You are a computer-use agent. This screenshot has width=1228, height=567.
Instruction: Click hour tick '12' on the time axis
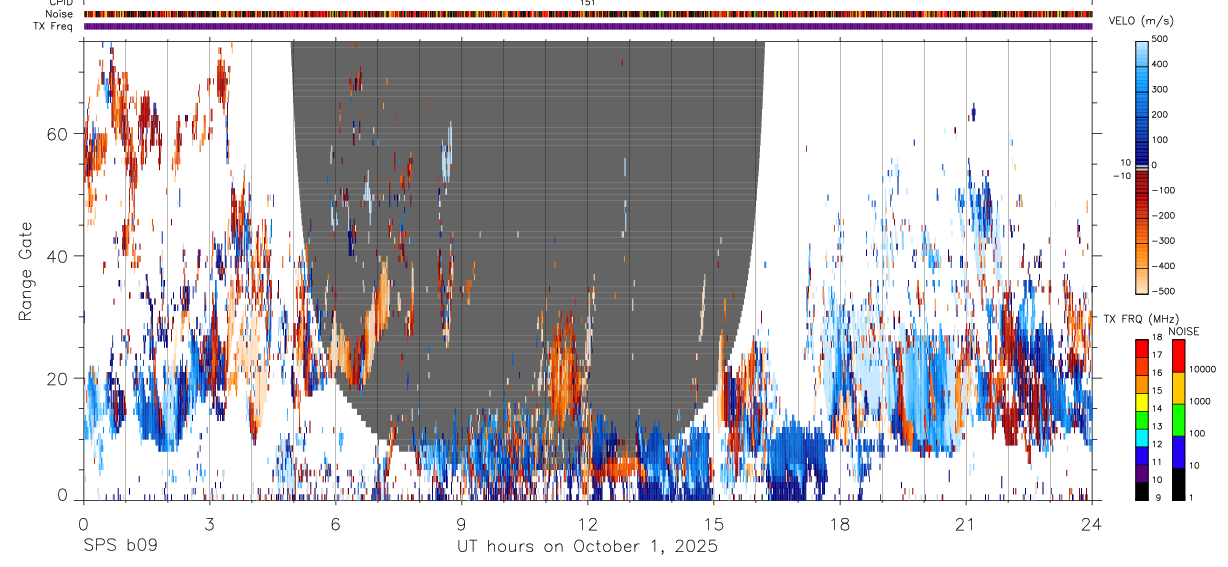pos(588,523)
